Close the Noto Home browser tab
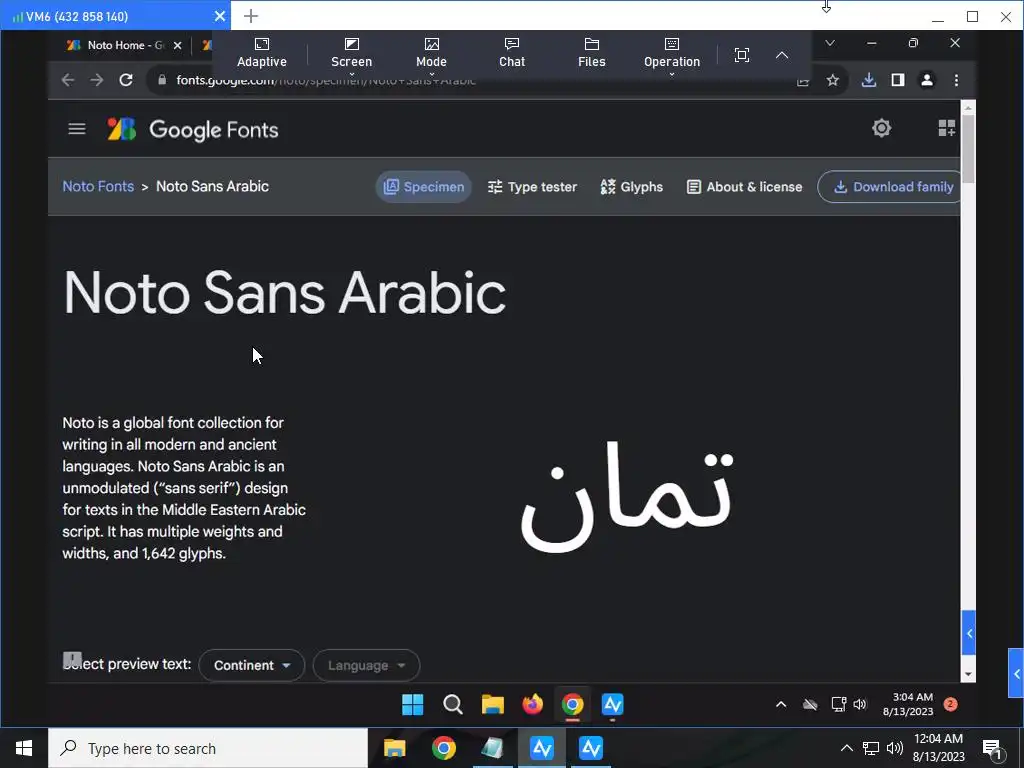The height and width of the screenshot is (768, 1024). pos(177,45)
